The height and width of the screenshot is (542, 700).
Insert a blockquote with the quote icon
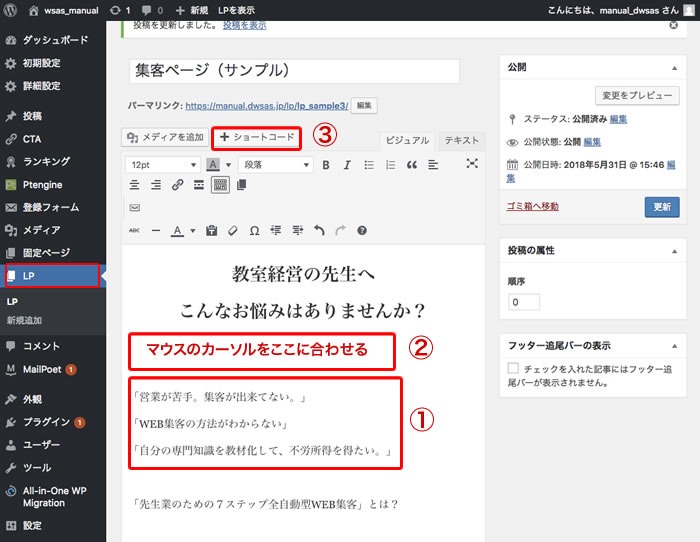(x=412, y=164)
